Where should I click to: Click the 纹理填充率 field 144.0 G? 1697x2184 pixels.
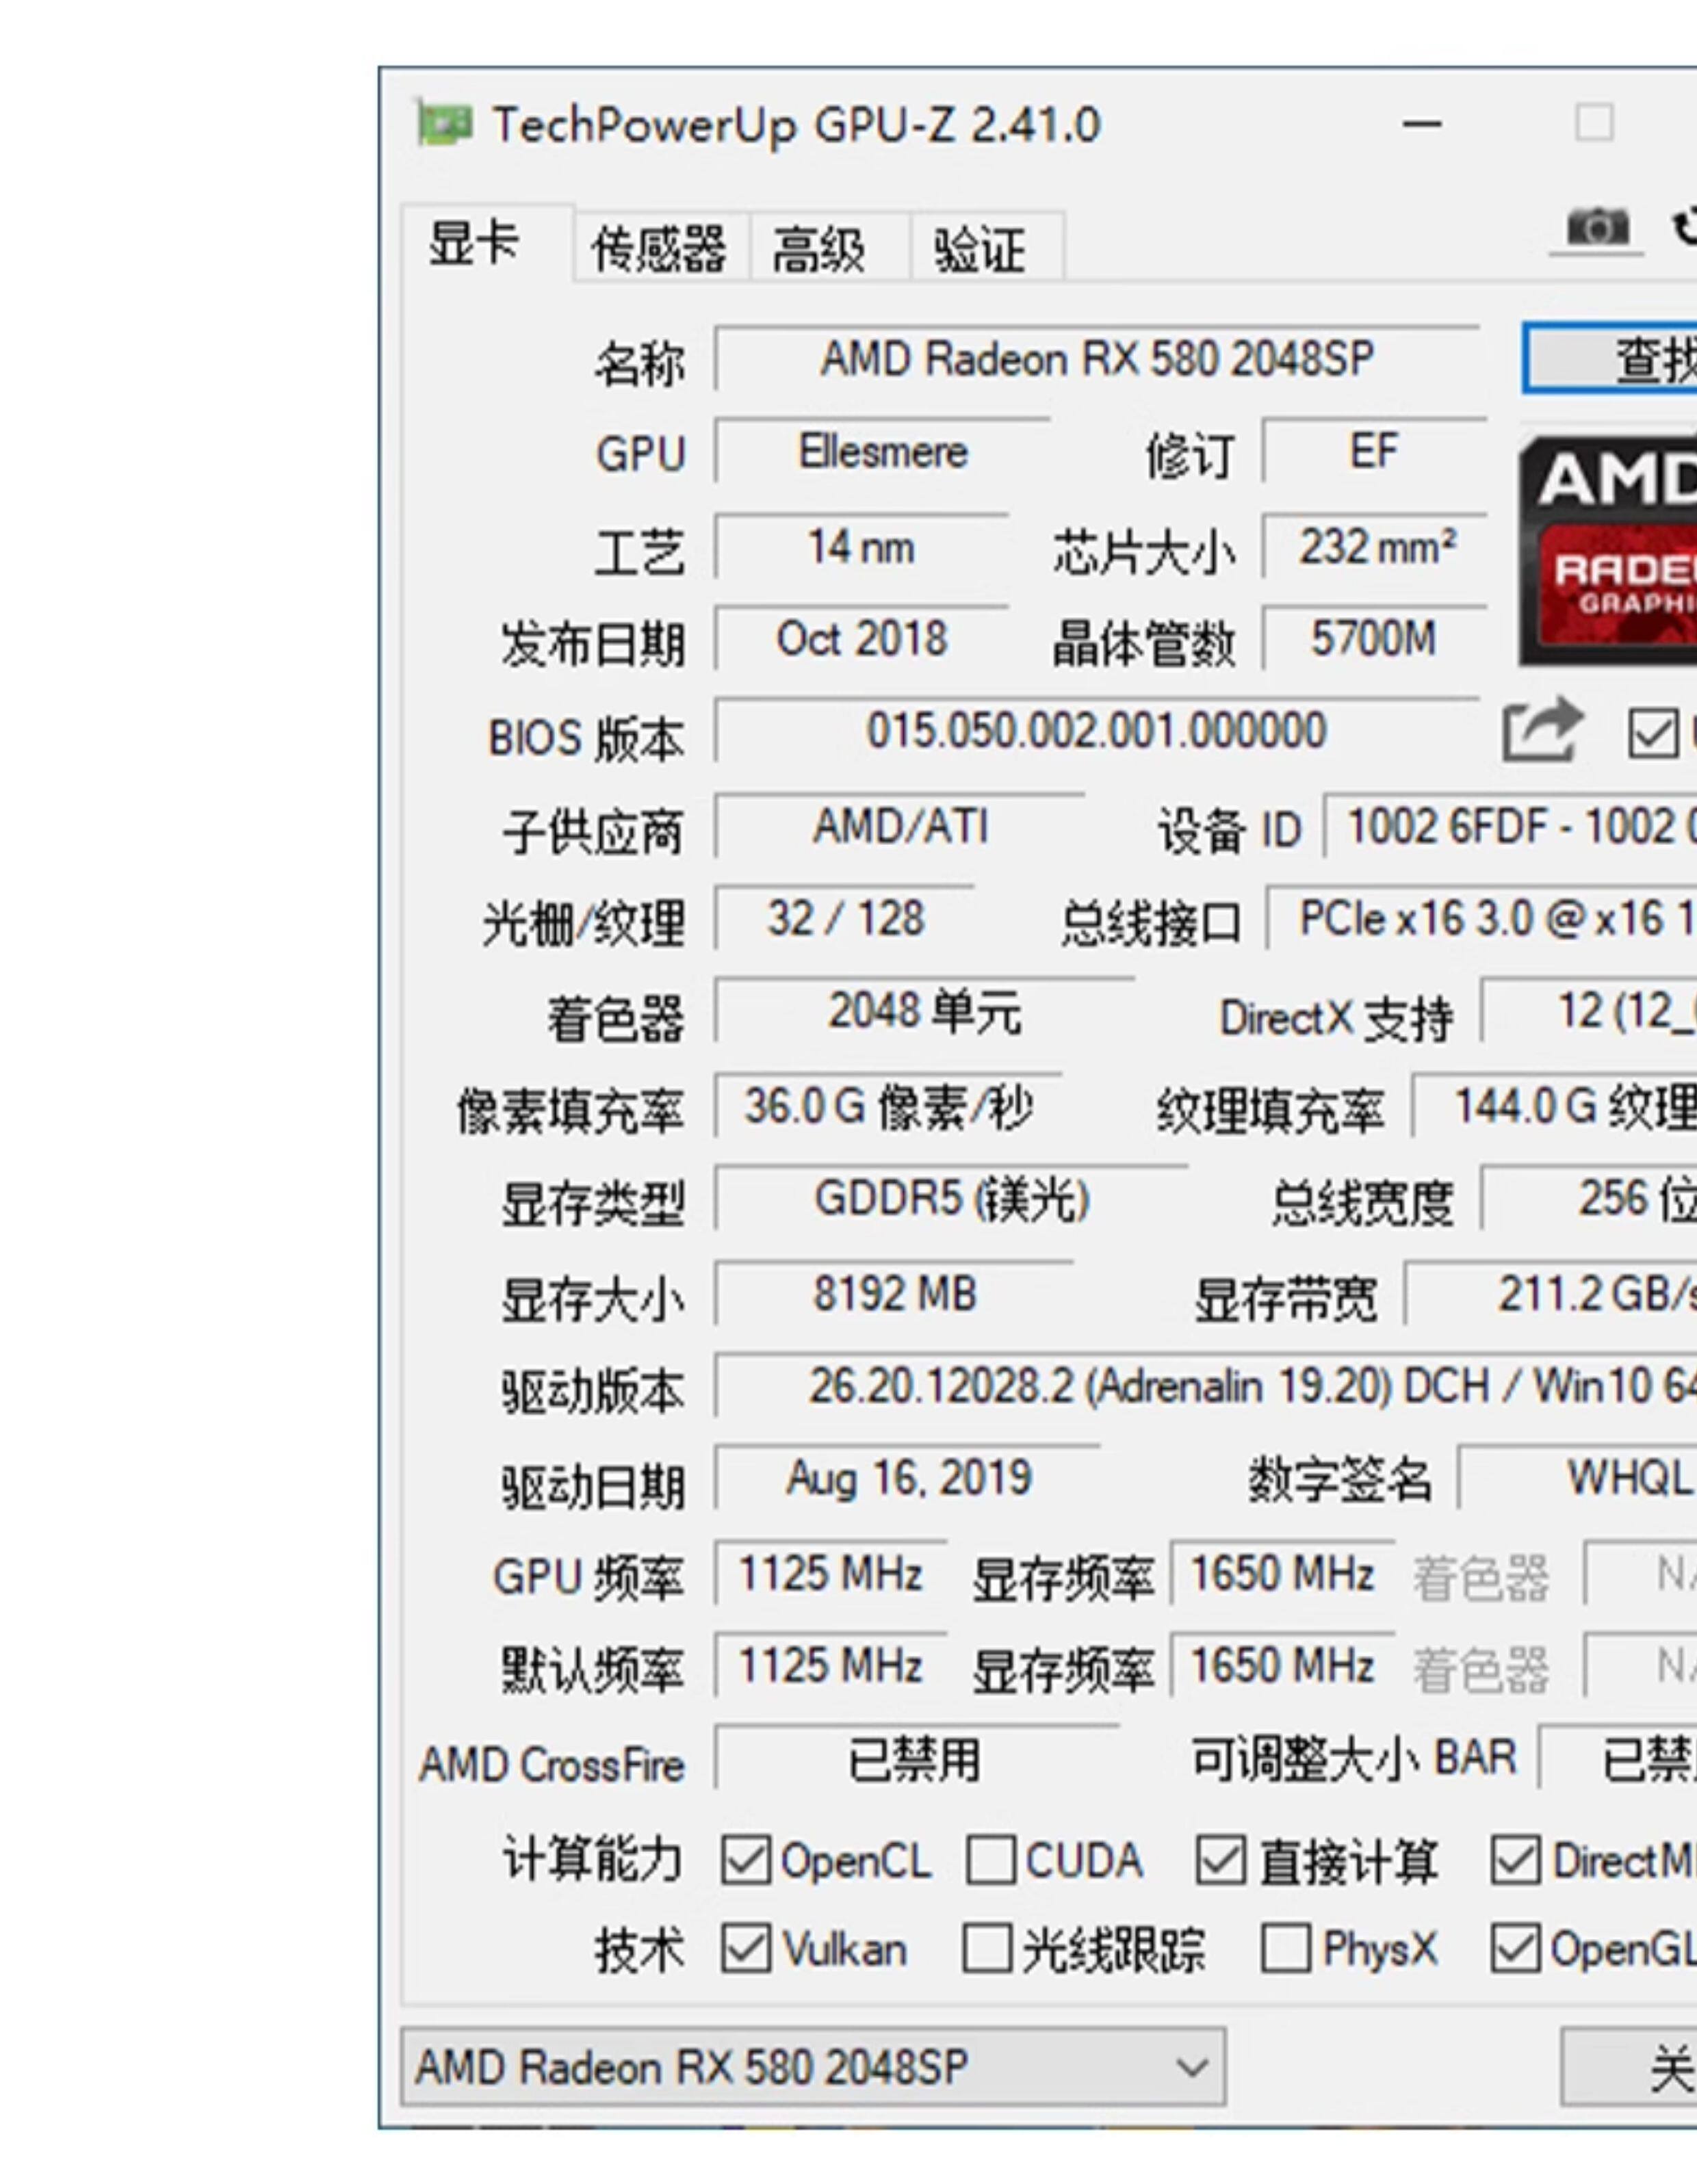(x=1555, y=1106)
